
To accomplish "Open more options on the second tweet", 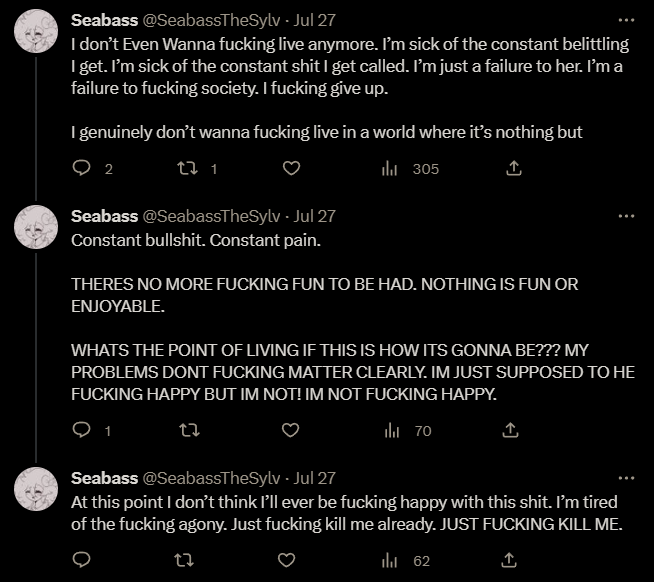I will point(626,215).
